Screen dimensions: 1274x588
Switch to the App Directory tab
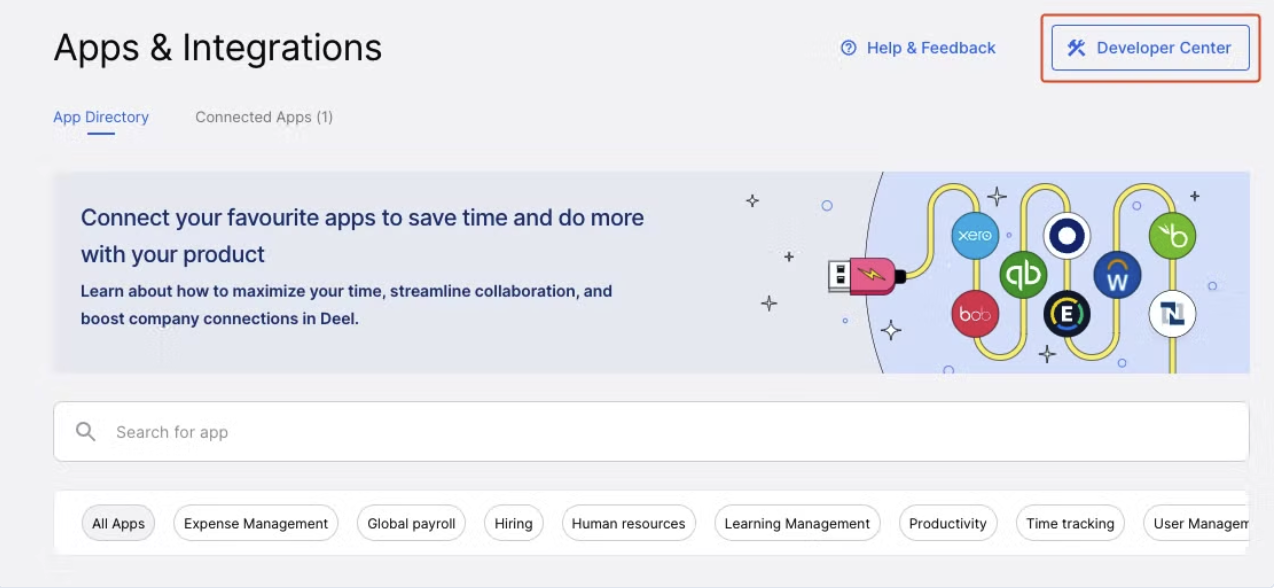101,117
